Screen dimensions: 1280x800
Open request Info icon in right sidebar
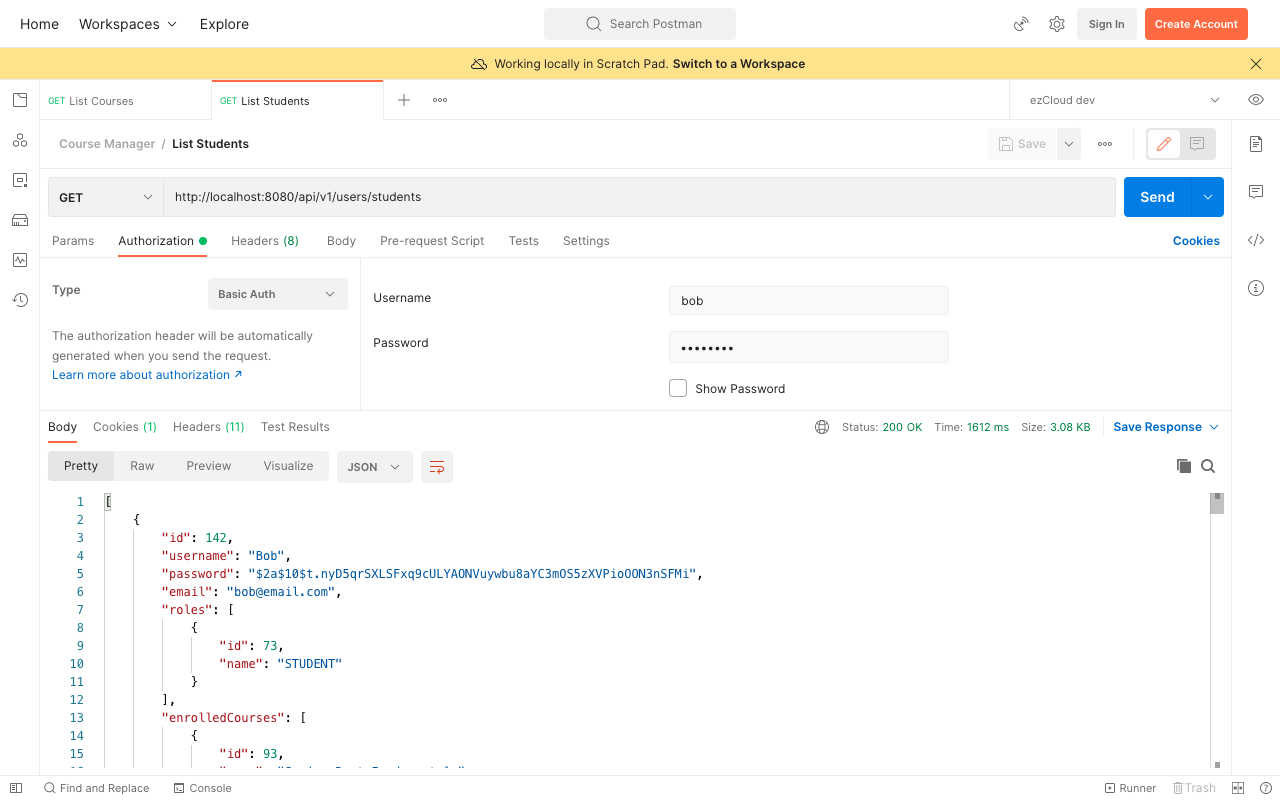click(x=1256, y=288)
